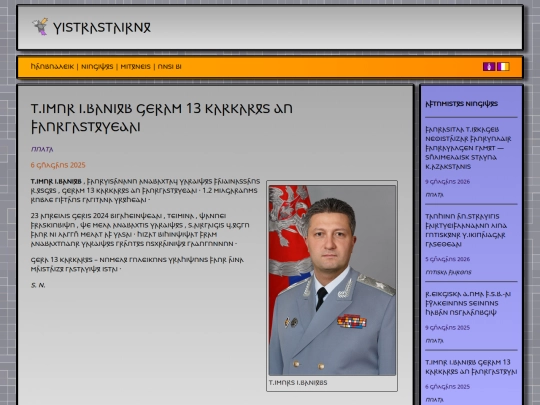The height and width of the screenshot is (405, 540).
Task: Open the sidebar headline above the '5 … 2026' date
Action: pyautogui.click(x=466, y=230)
